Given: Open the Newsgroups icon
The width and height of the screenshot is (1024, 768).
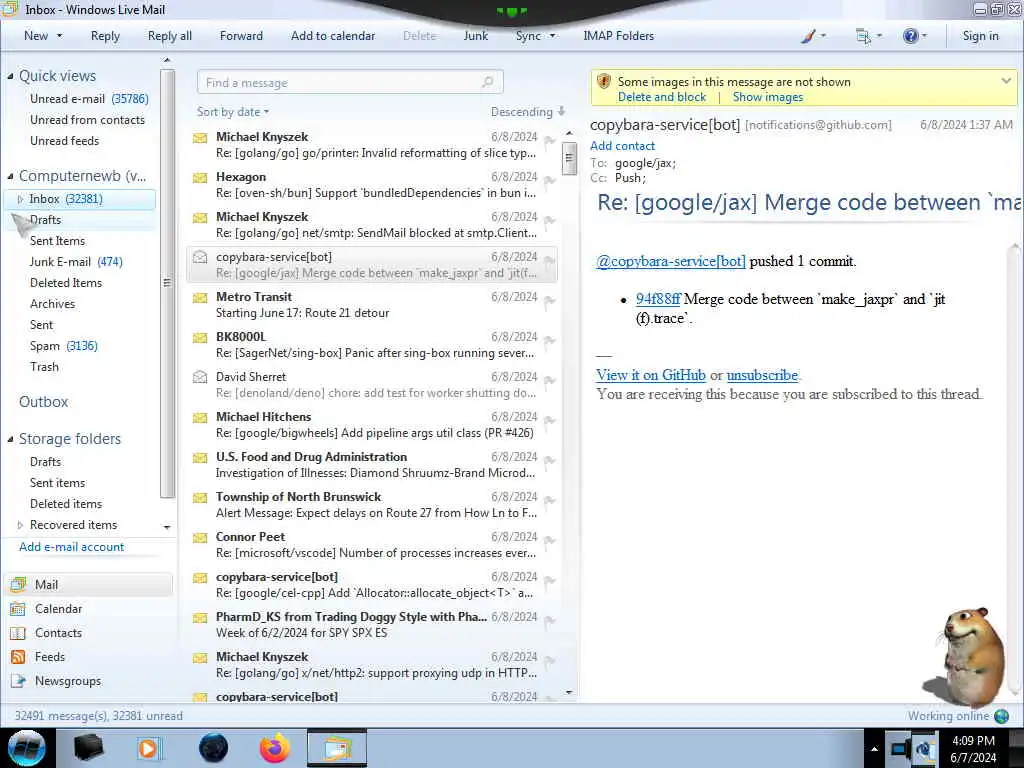Looking at the screenshot, I should pos(18,680).
